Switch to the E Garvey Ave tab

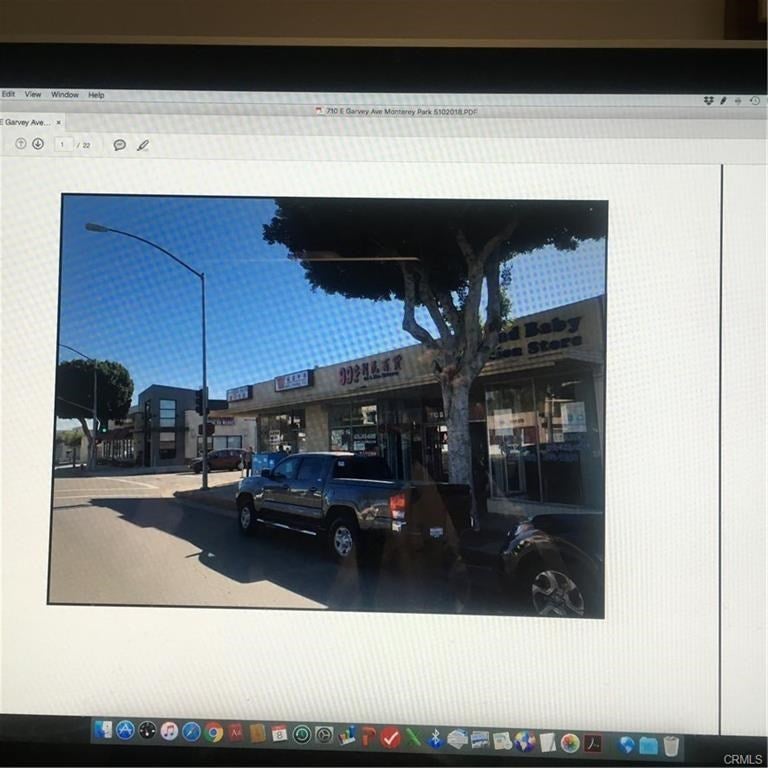click(x=25, y=122)
